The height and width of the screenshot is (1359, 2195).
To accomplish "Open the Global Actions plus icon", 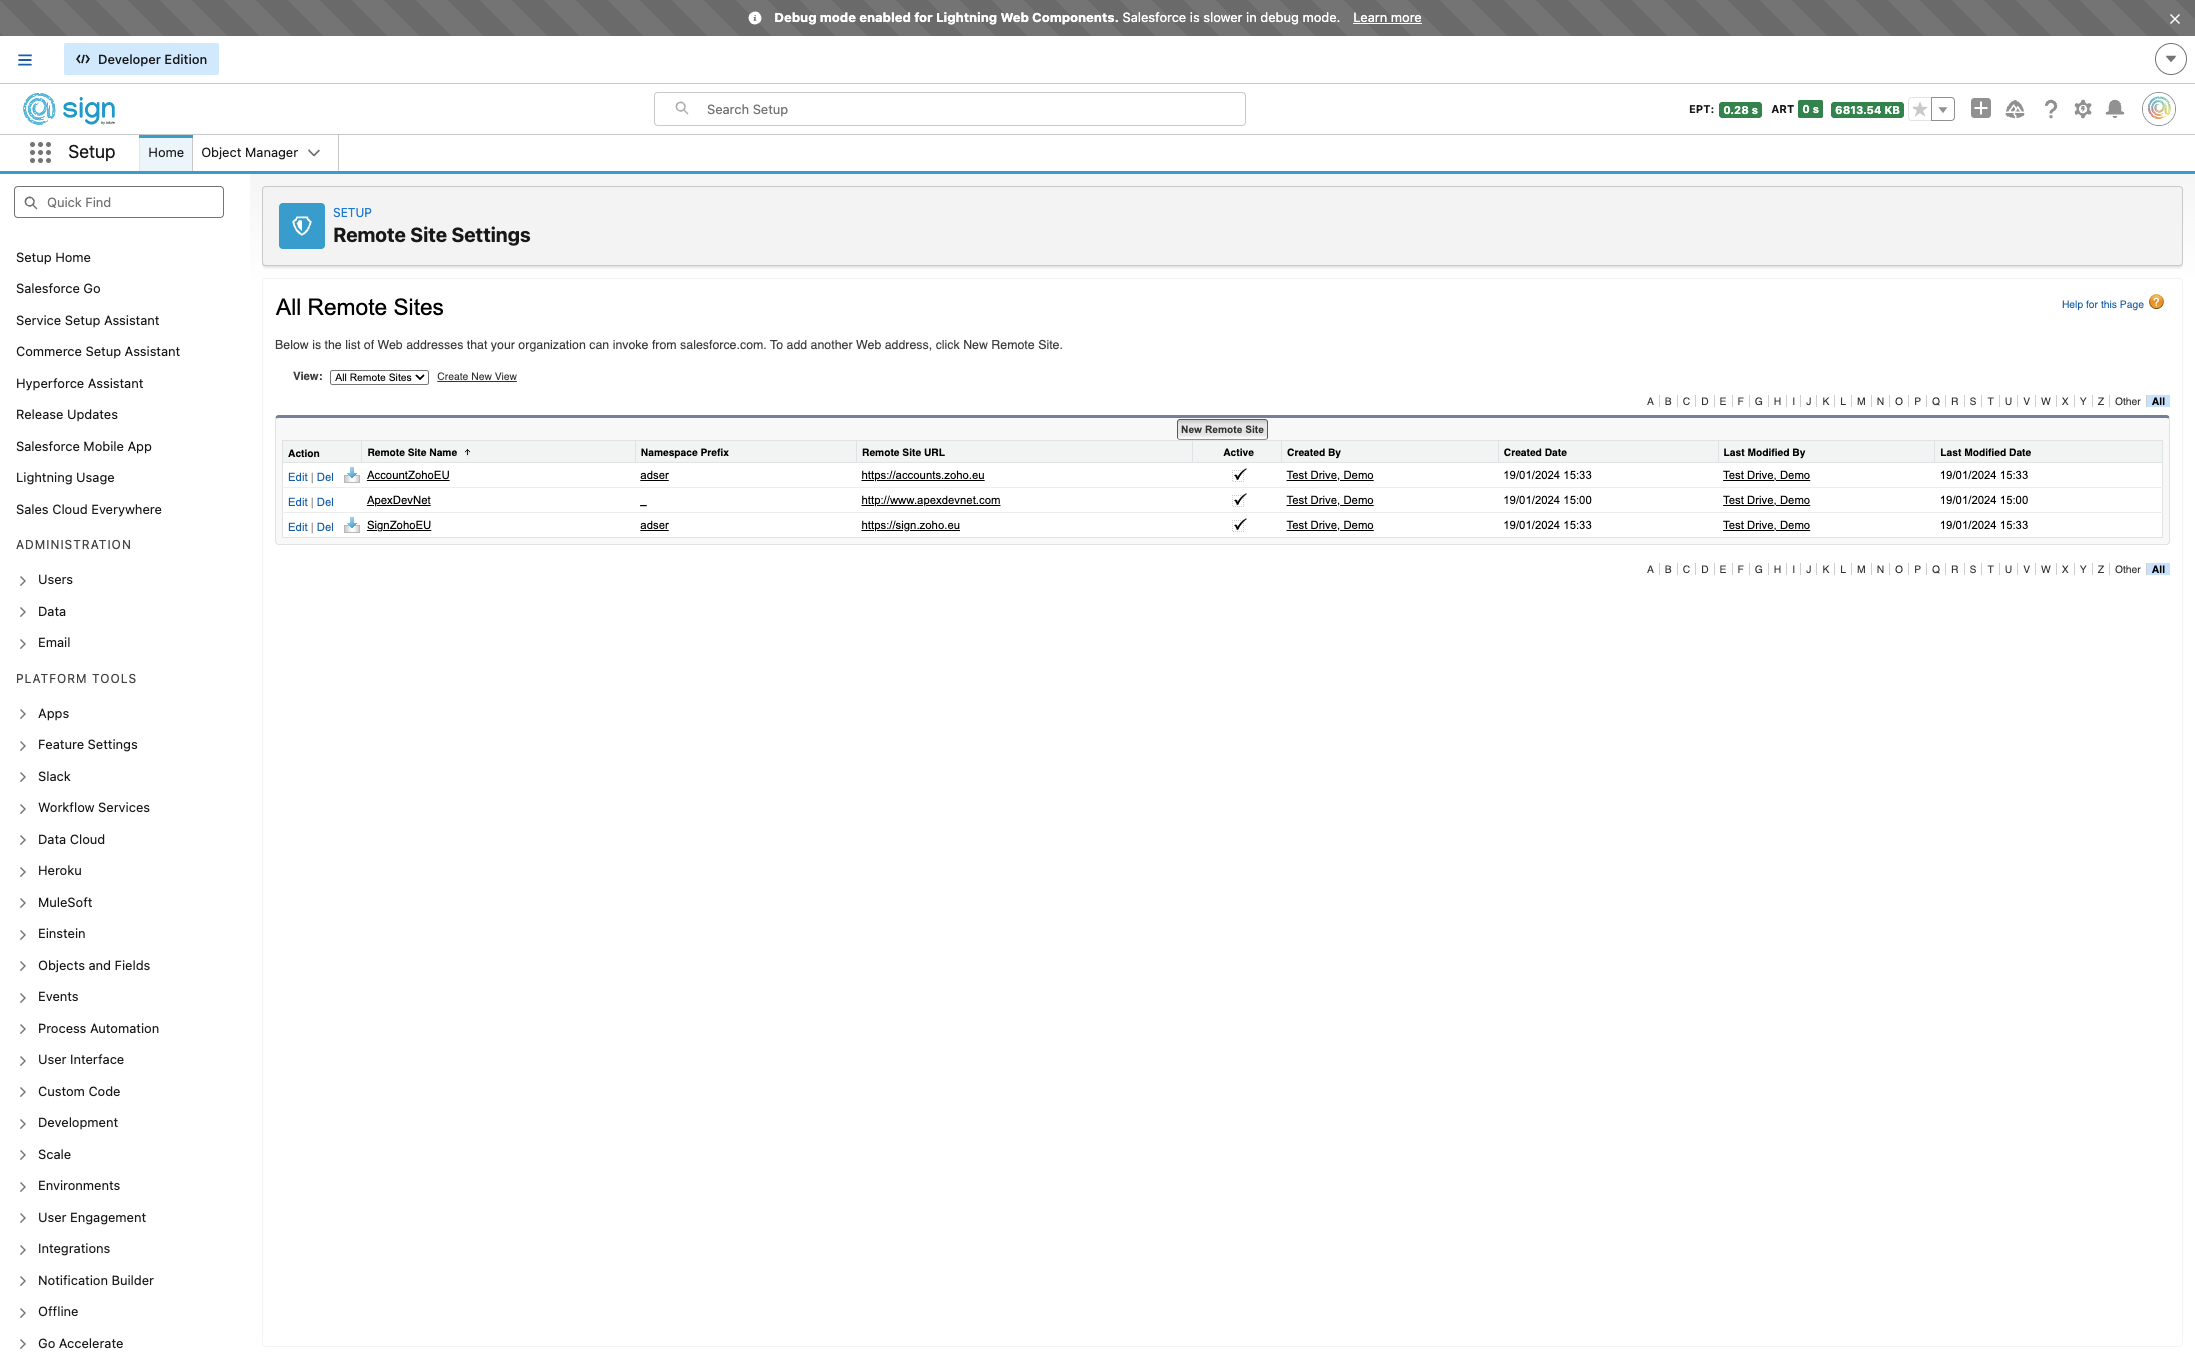I will [x=1980, y=108].
